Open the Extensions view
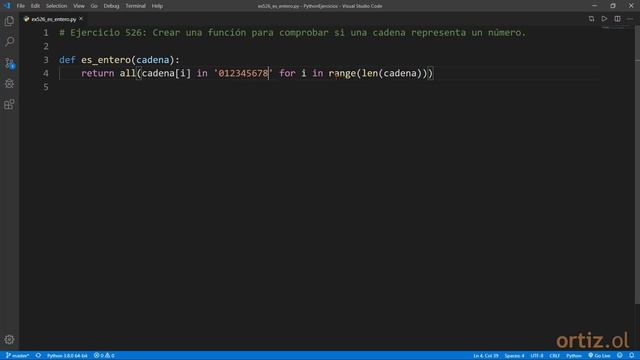Screen dimensions: 640x360 pos(9,104)
